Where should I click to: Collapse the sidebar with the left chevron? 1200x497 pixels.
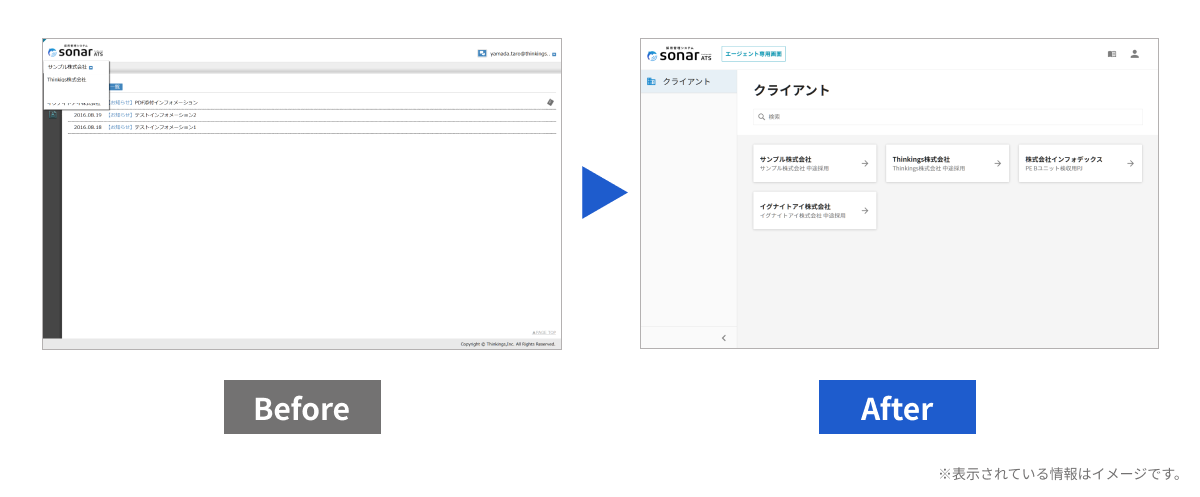[723, 338]
